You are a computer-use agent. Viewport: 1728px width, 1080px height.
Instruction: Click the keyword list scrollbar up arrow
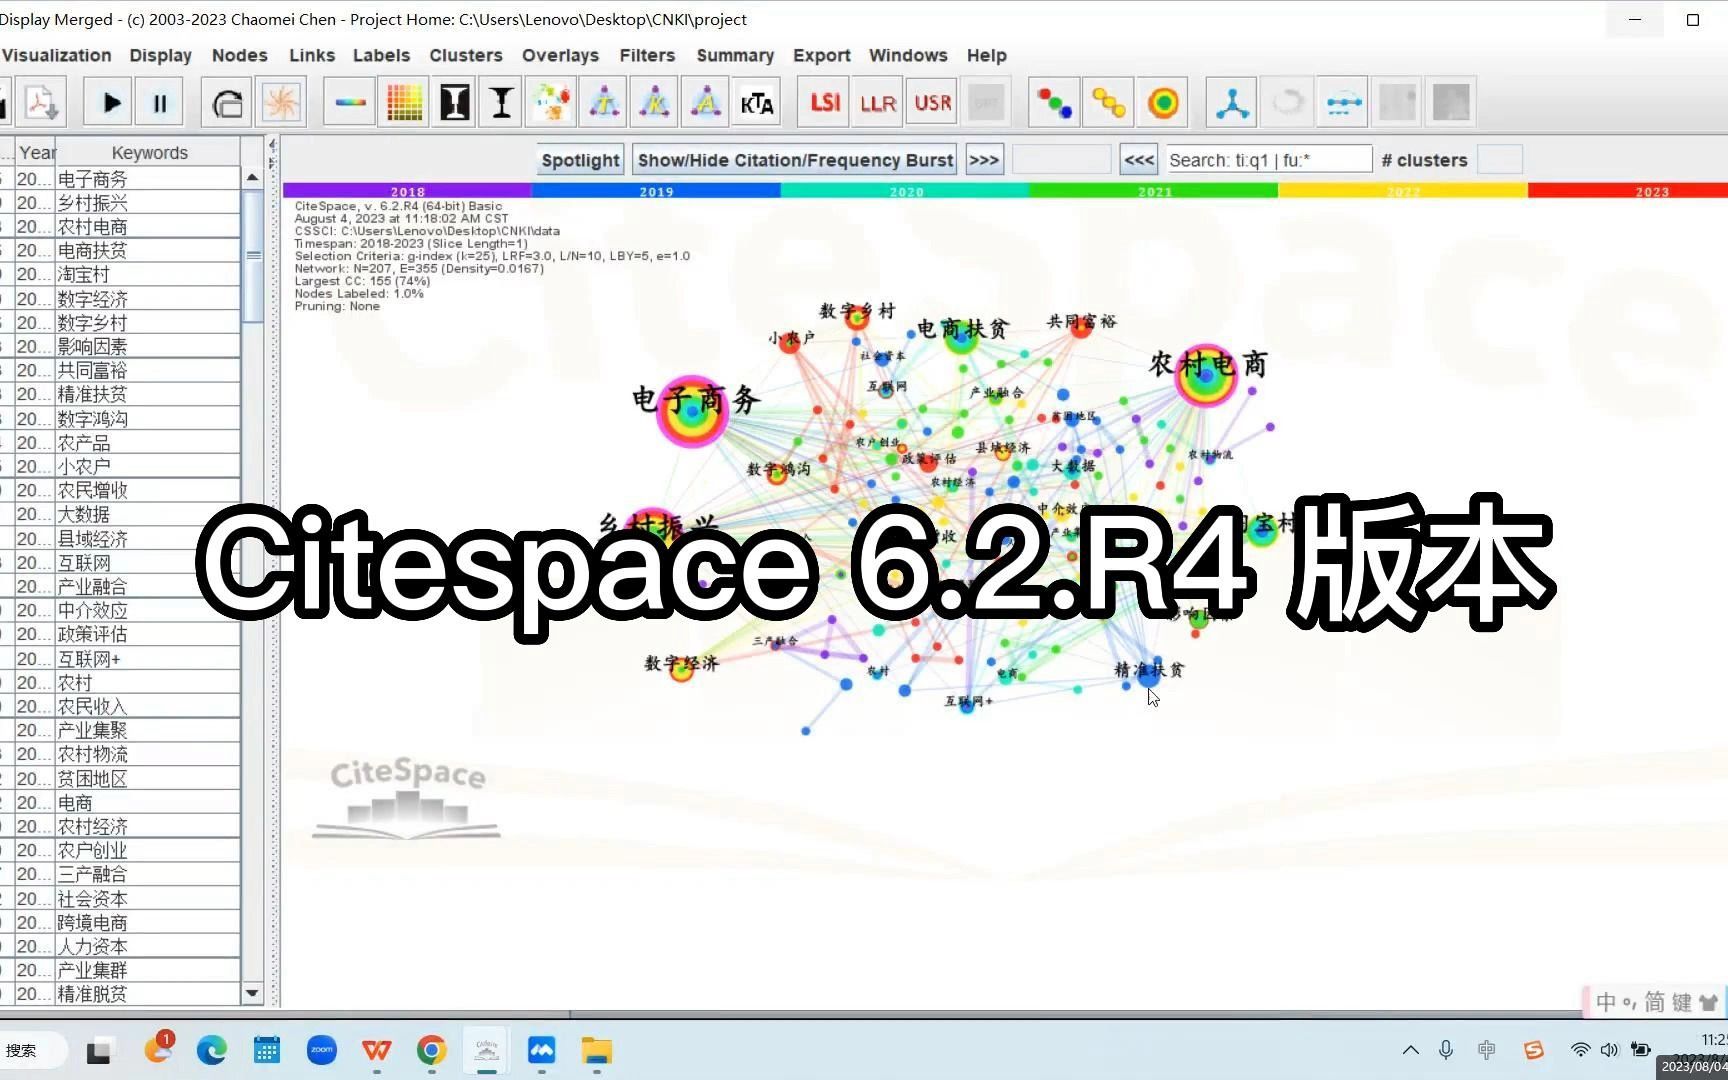(252, 177)
